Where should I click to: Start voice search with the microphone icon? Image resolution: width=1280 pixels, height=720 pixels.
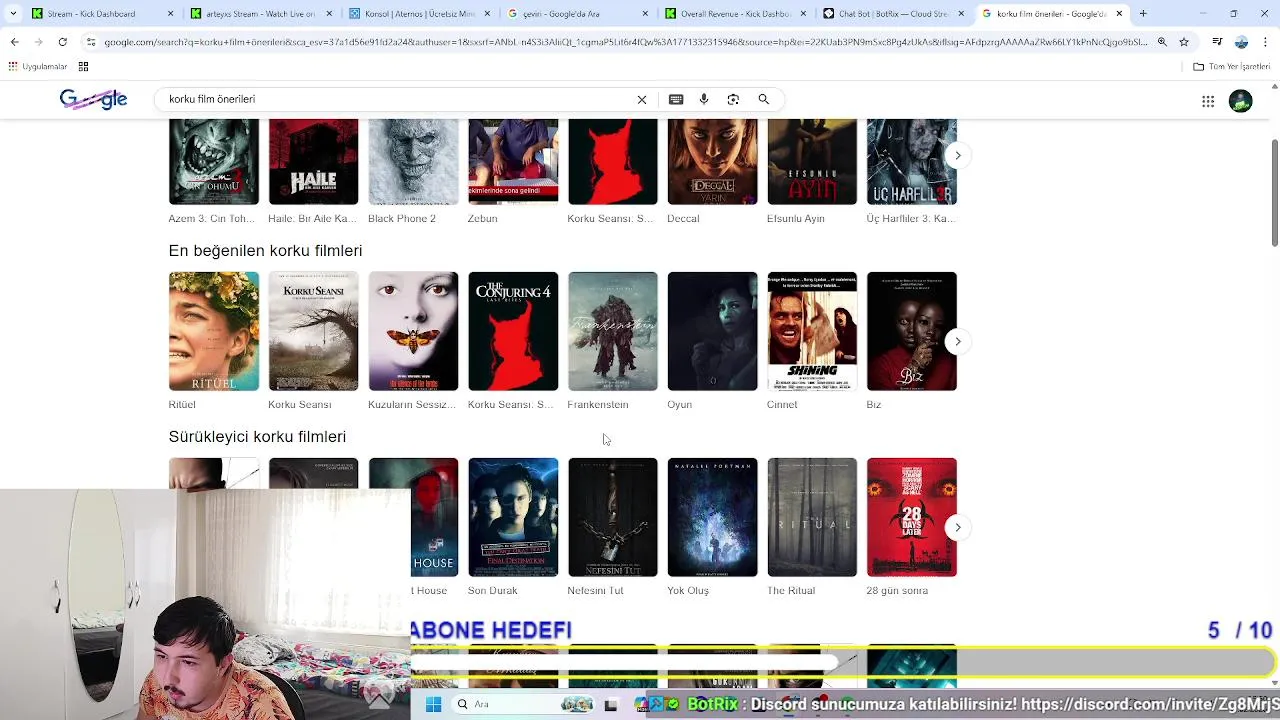click(704, 99)
